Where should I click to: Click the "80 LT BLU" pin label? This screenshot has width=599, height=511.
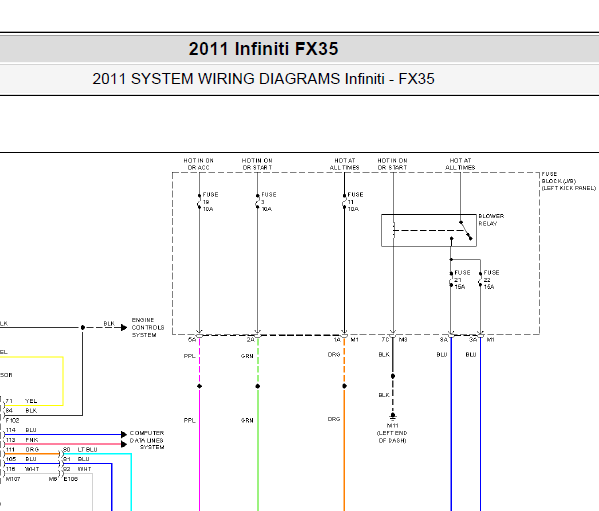80,450
